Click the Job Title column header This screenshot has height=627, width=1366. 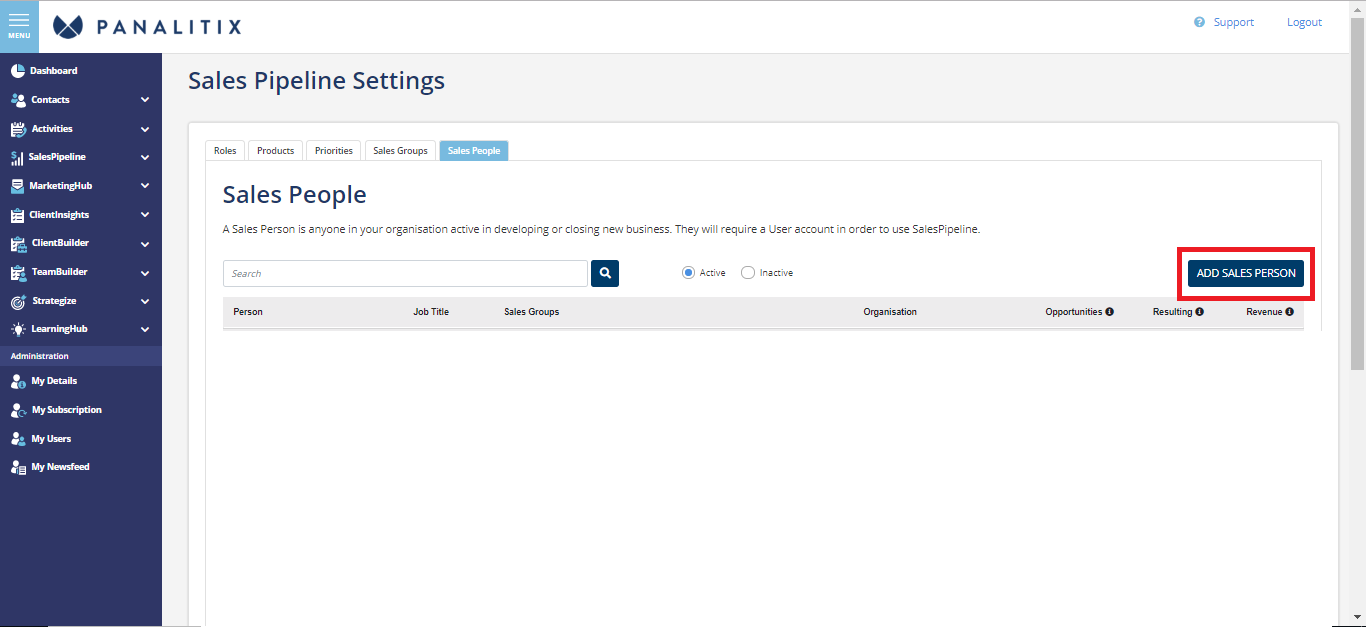pyautogui.click(x=431, y=312)
